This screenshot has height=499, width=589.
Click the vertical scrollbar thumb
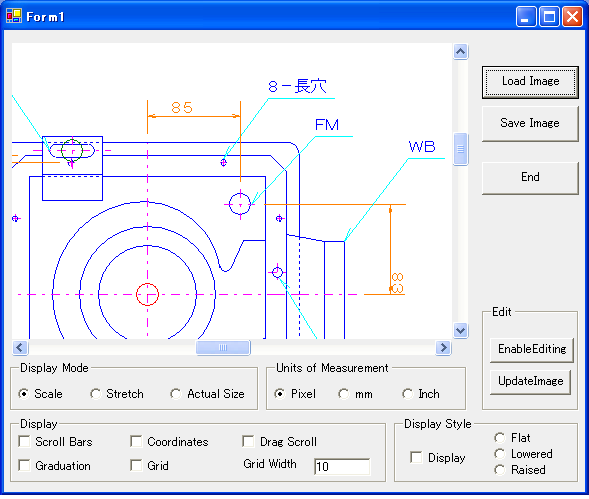[461, 149]
